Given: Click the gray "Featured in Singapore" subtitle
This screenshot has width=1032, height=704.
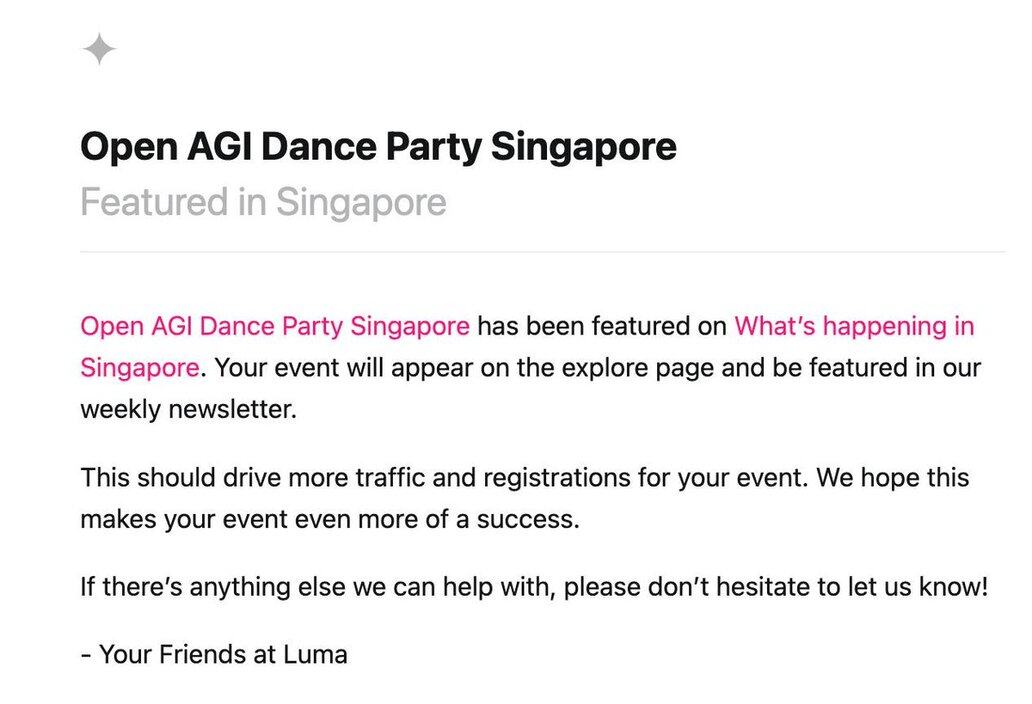Looking at the screenshot, I should [263, 203].
